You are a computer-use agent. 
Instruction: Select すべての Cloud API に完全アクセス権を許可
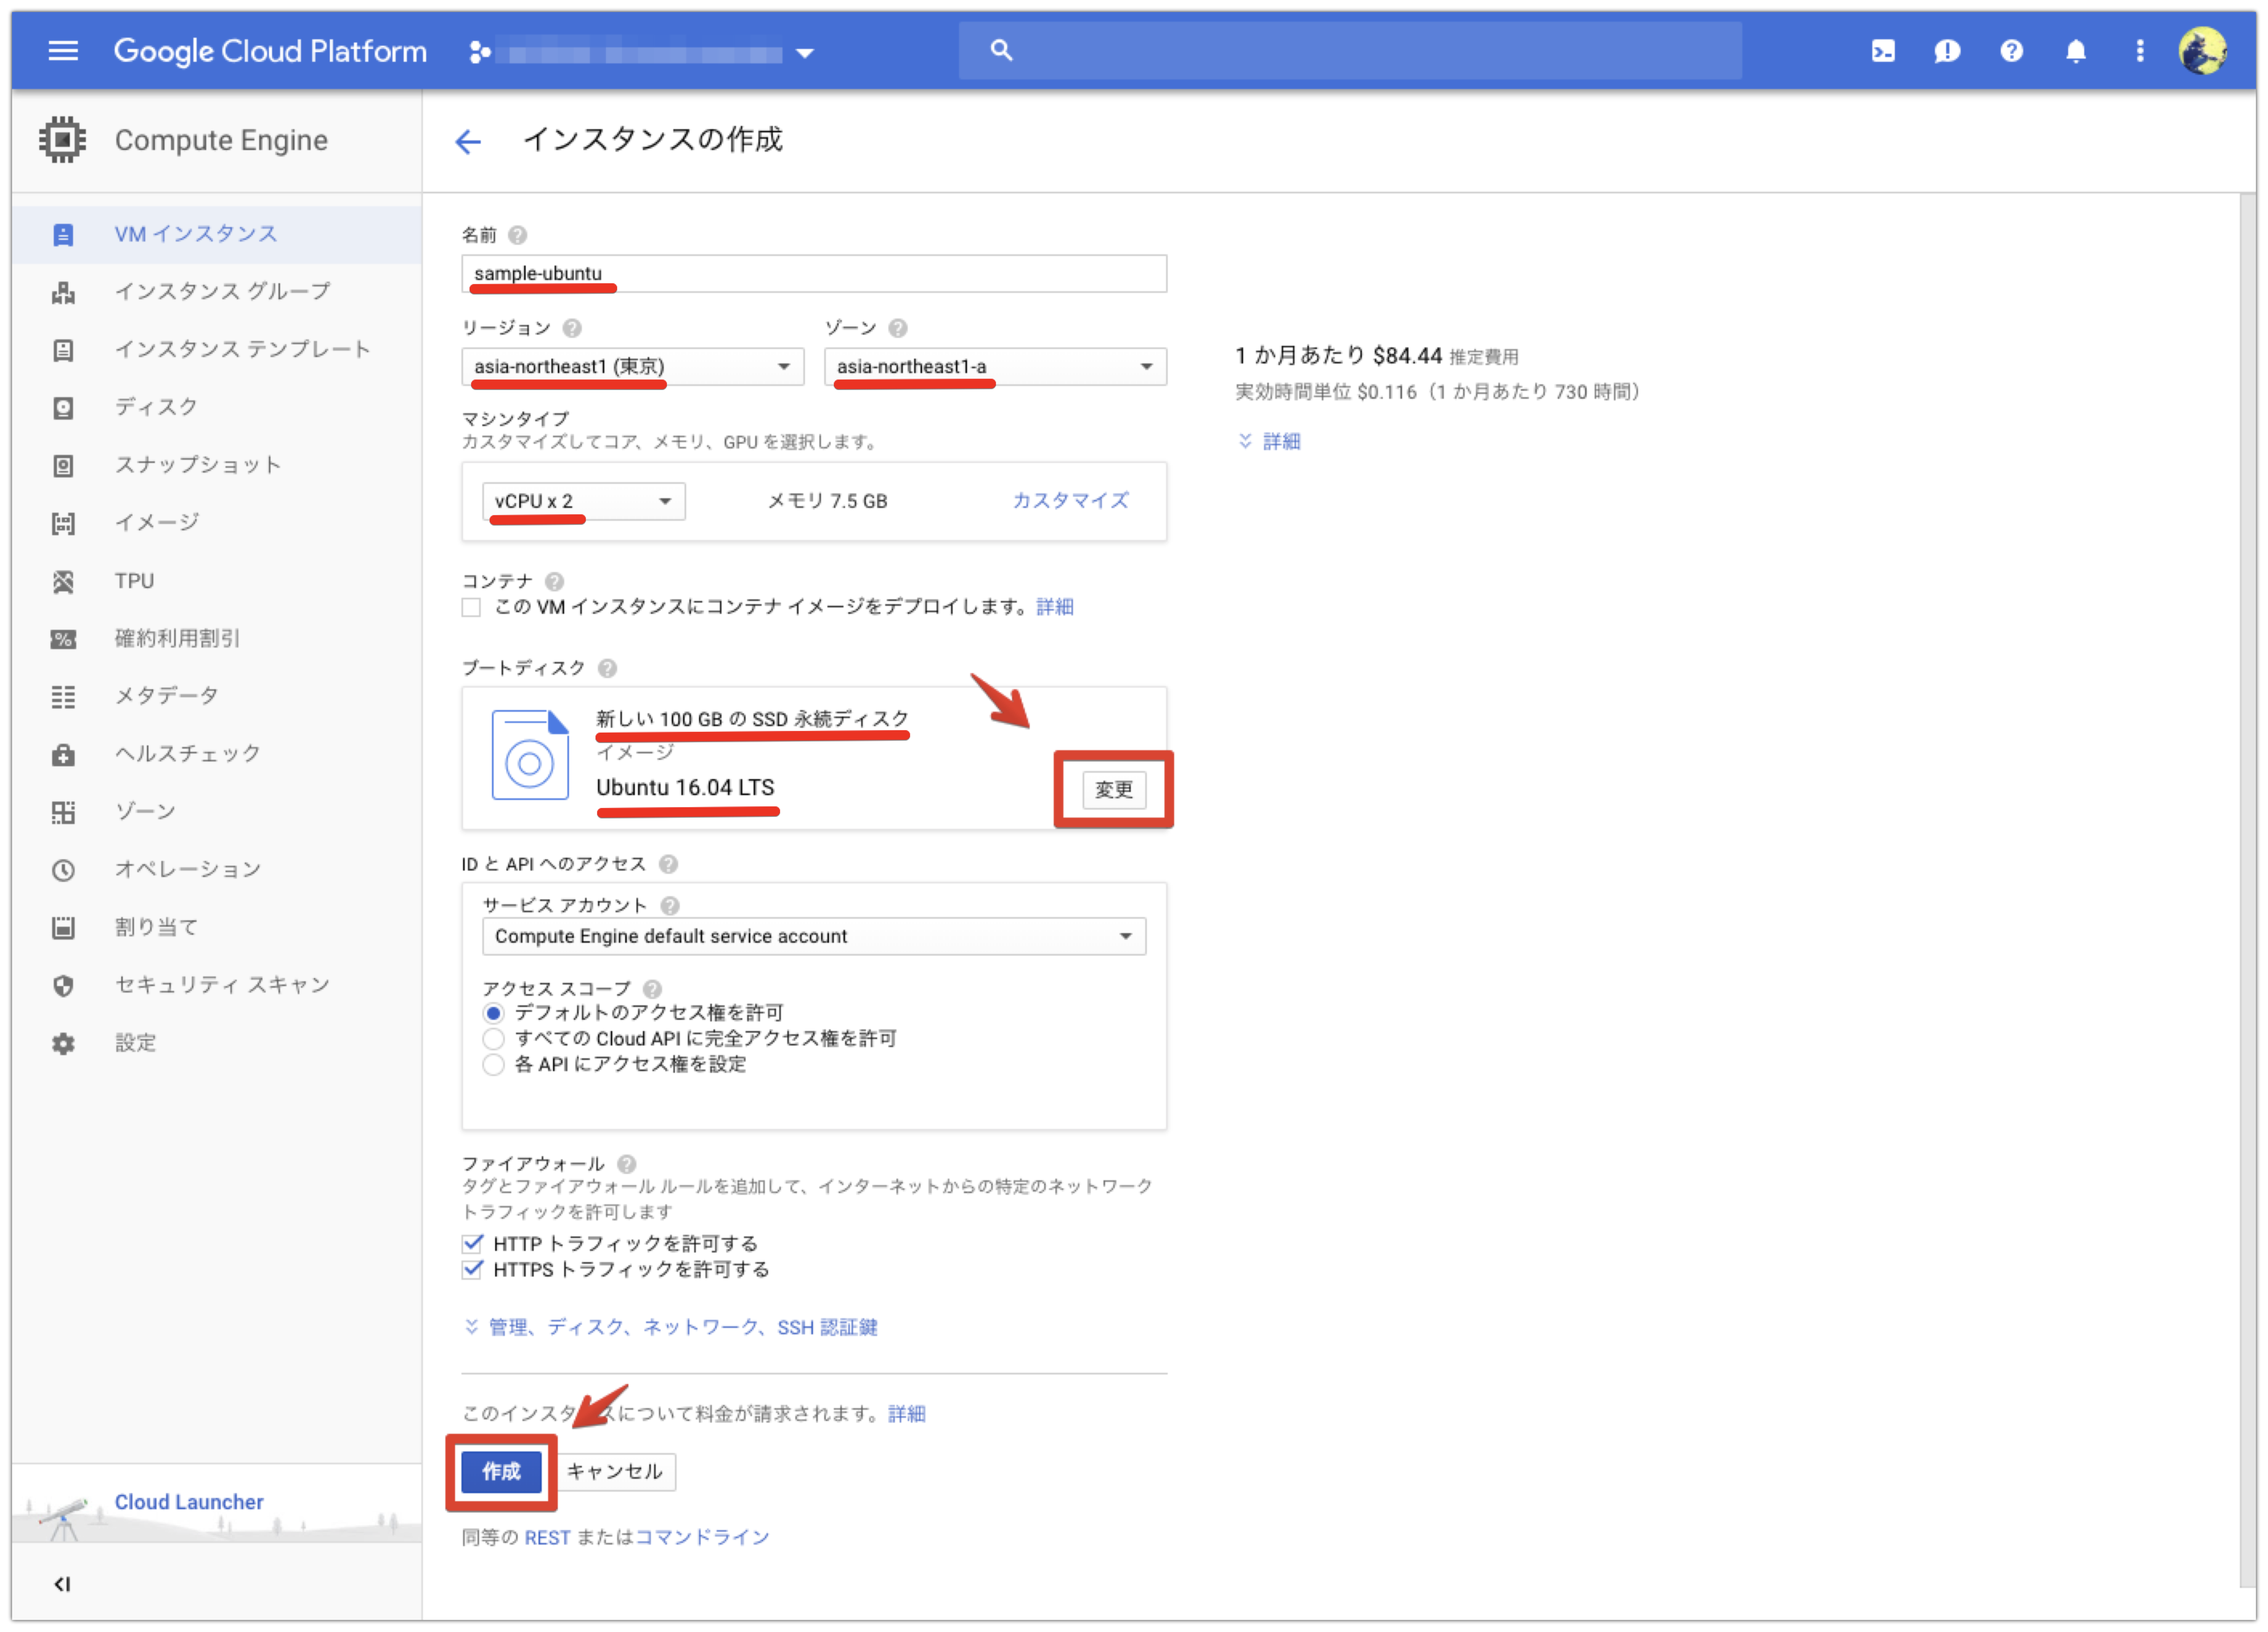(x=493, y=1039)
